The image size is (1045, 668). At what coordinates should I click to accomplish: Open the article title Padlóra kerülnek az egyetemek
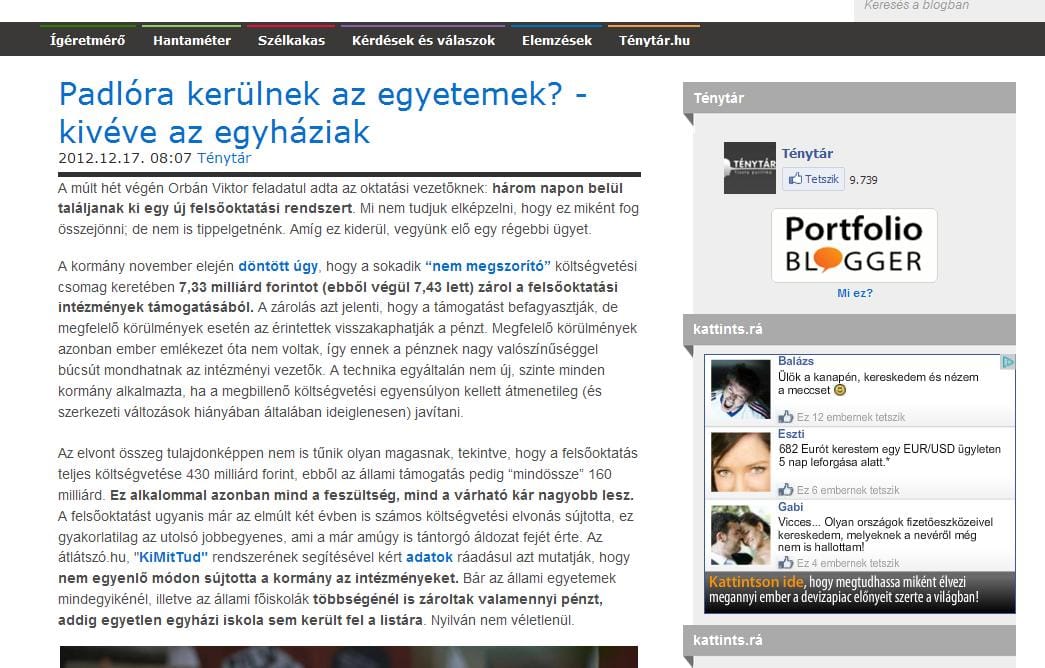pyautogui.click(x=323, y=113)
